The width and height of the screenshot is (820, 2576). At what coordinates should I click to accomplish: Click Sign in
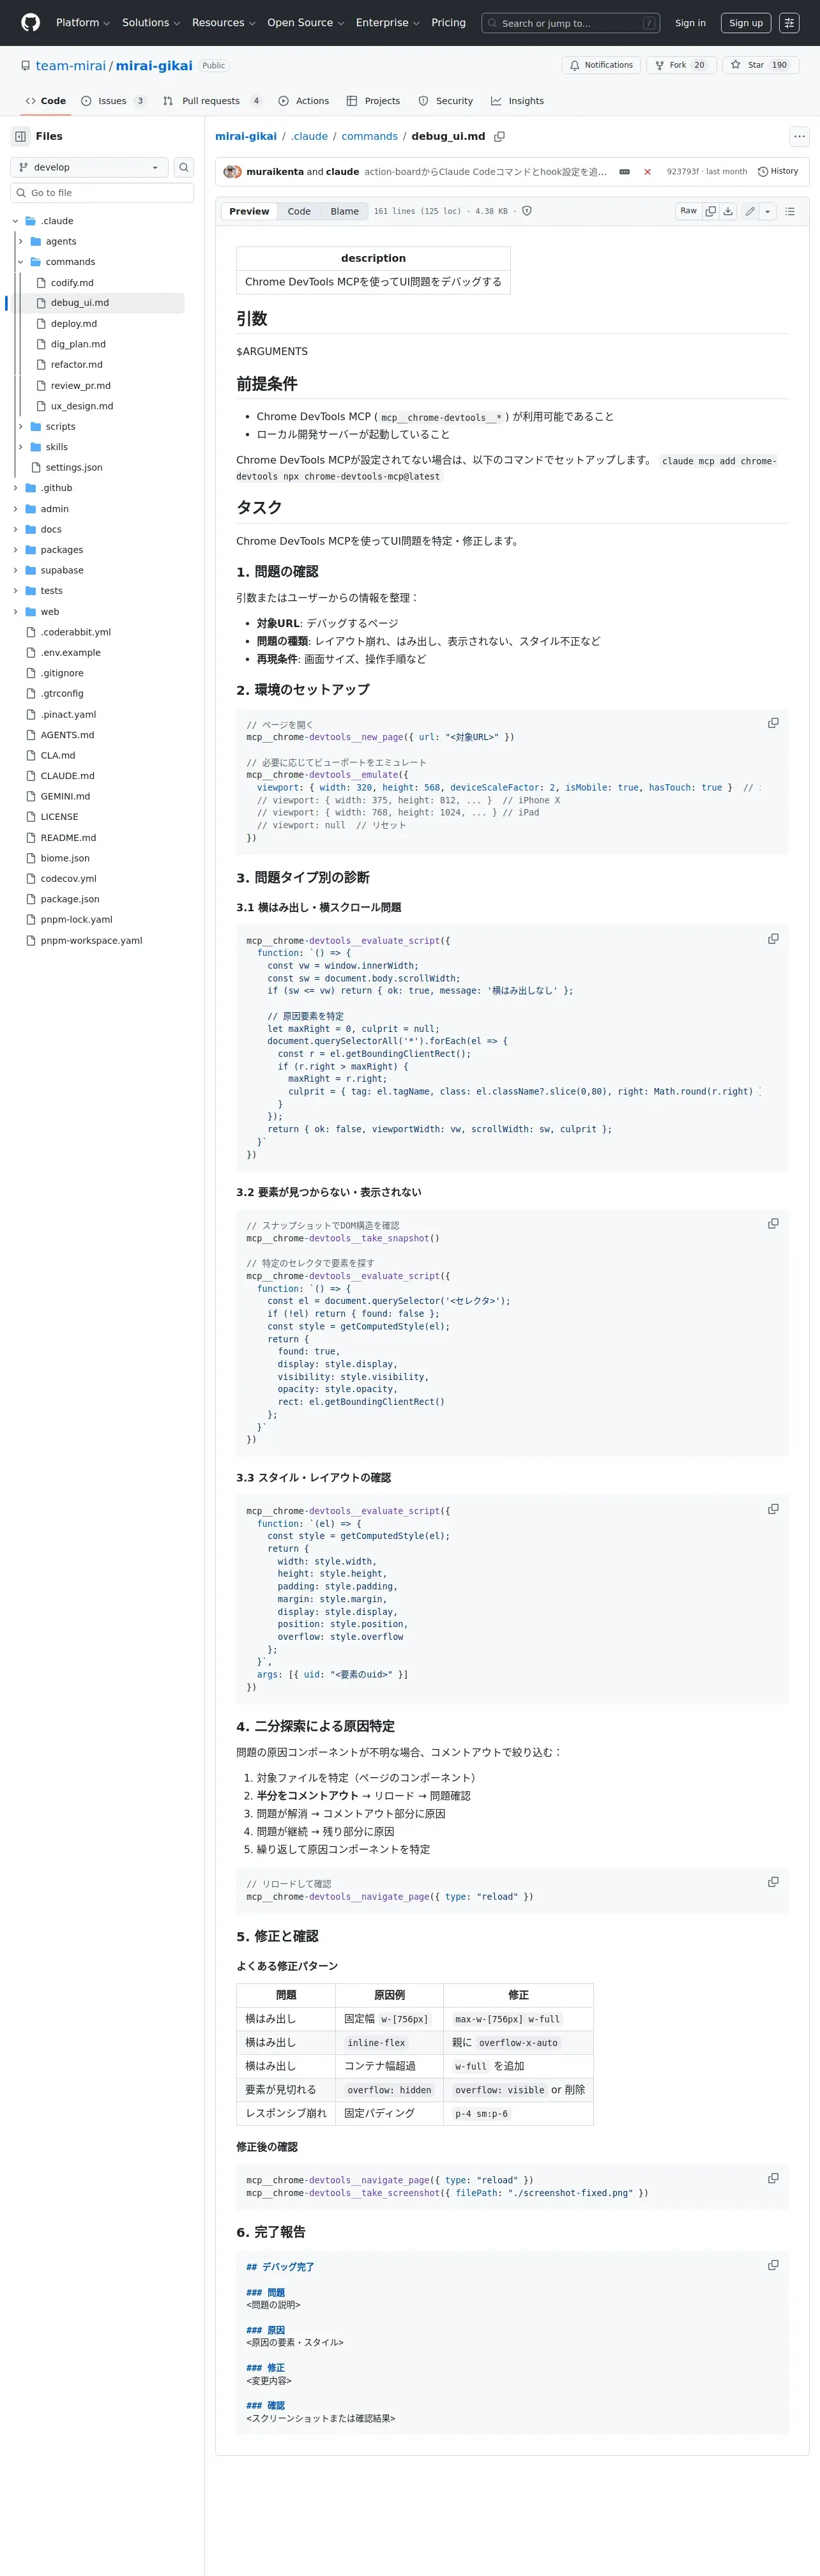[690, 23]
